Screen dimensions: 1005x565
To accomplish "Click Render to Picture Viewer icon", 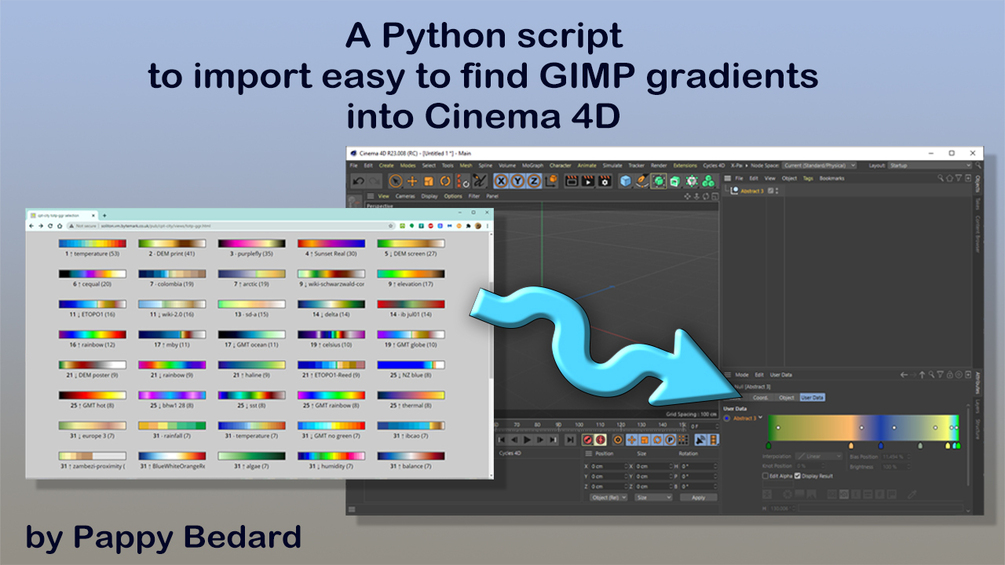I will click(588, 181).
